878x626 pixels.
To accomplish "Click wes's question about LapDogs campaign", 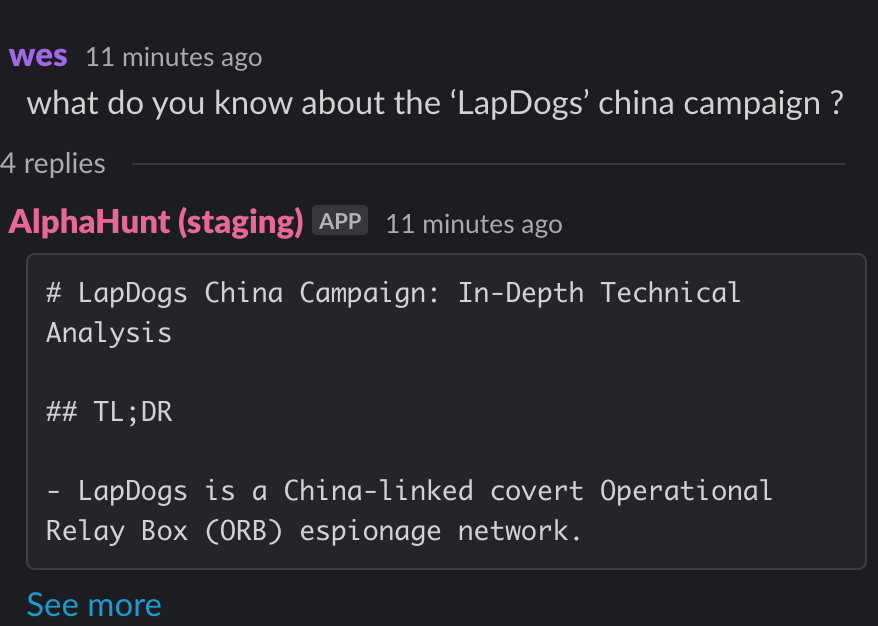I will point(435,104).
